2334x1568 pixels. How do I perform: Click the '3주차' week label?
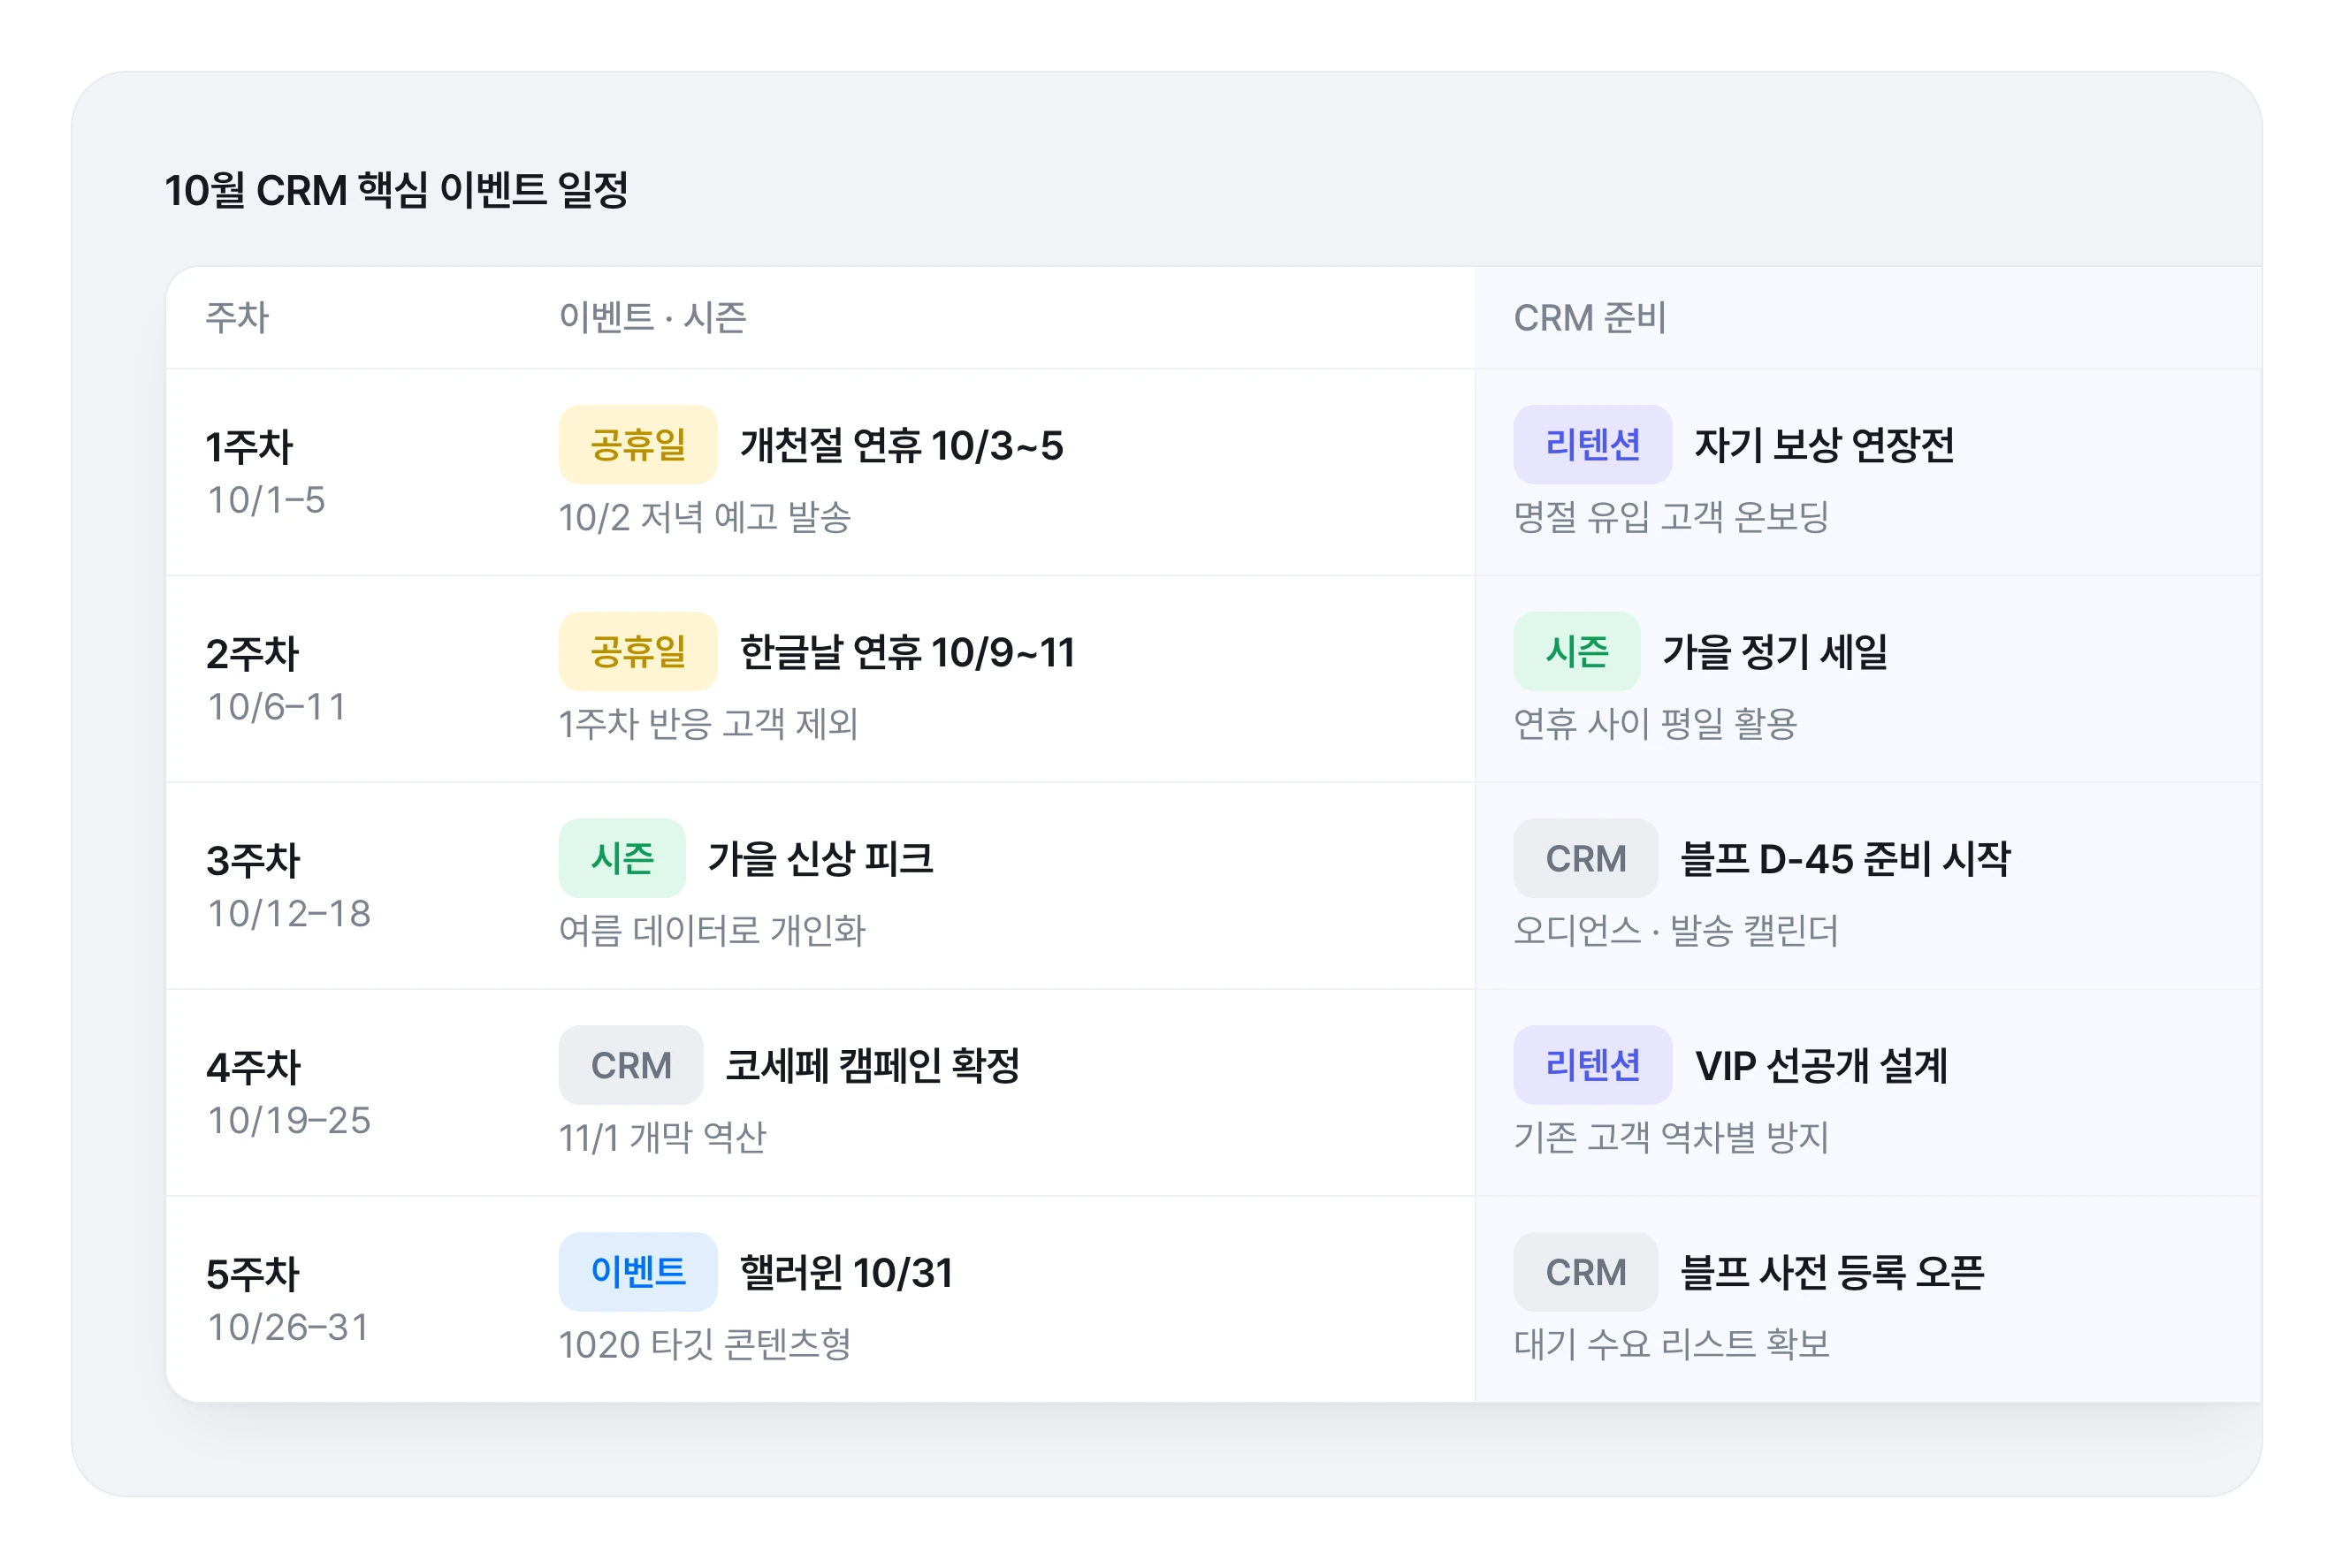[252, 860]
